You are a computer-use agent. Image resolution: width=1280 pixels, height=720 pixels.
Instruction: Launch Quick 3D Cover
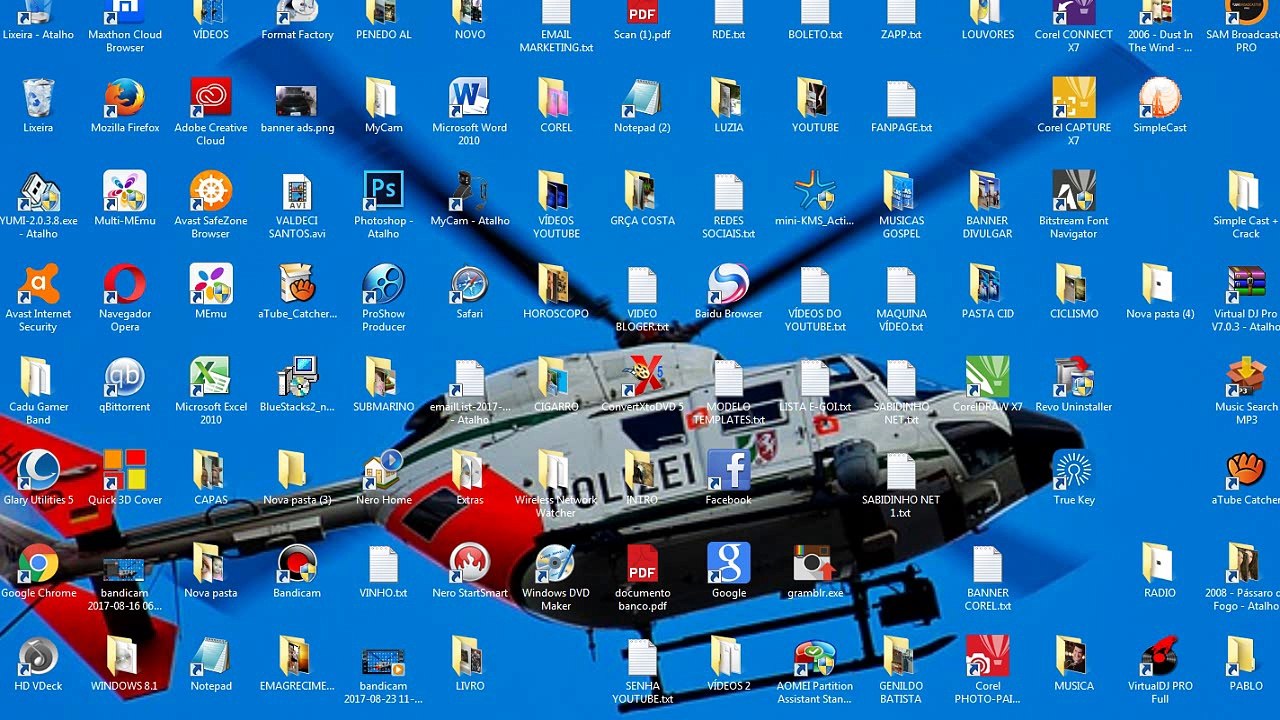click(x=125, y=471)
